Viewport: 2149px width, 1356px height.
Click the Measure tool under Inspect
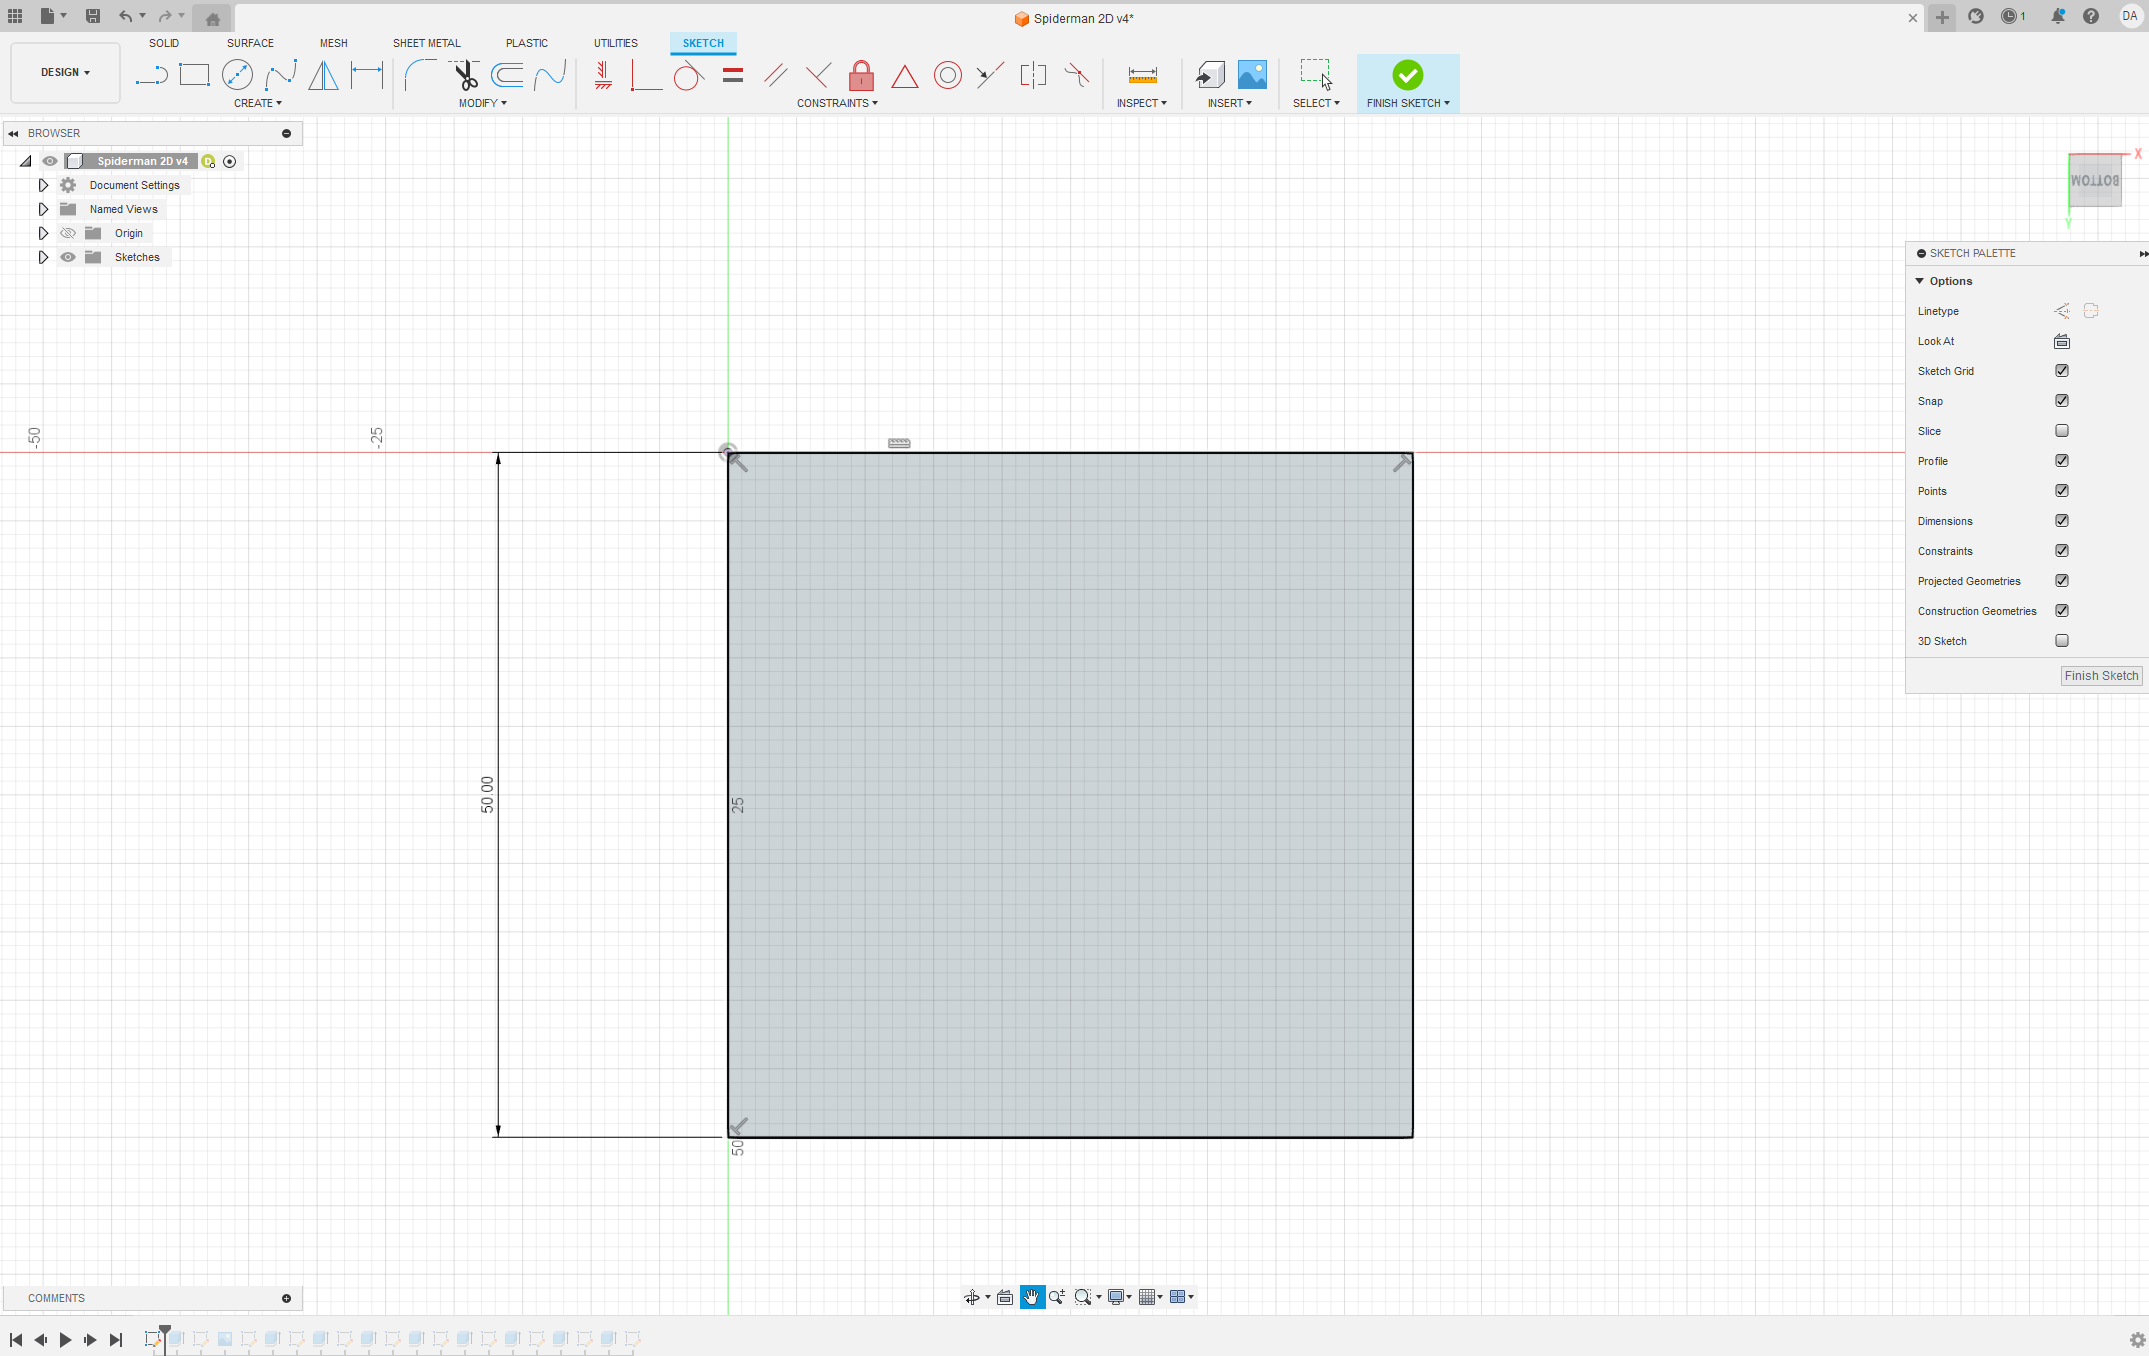pos(1142,75)
